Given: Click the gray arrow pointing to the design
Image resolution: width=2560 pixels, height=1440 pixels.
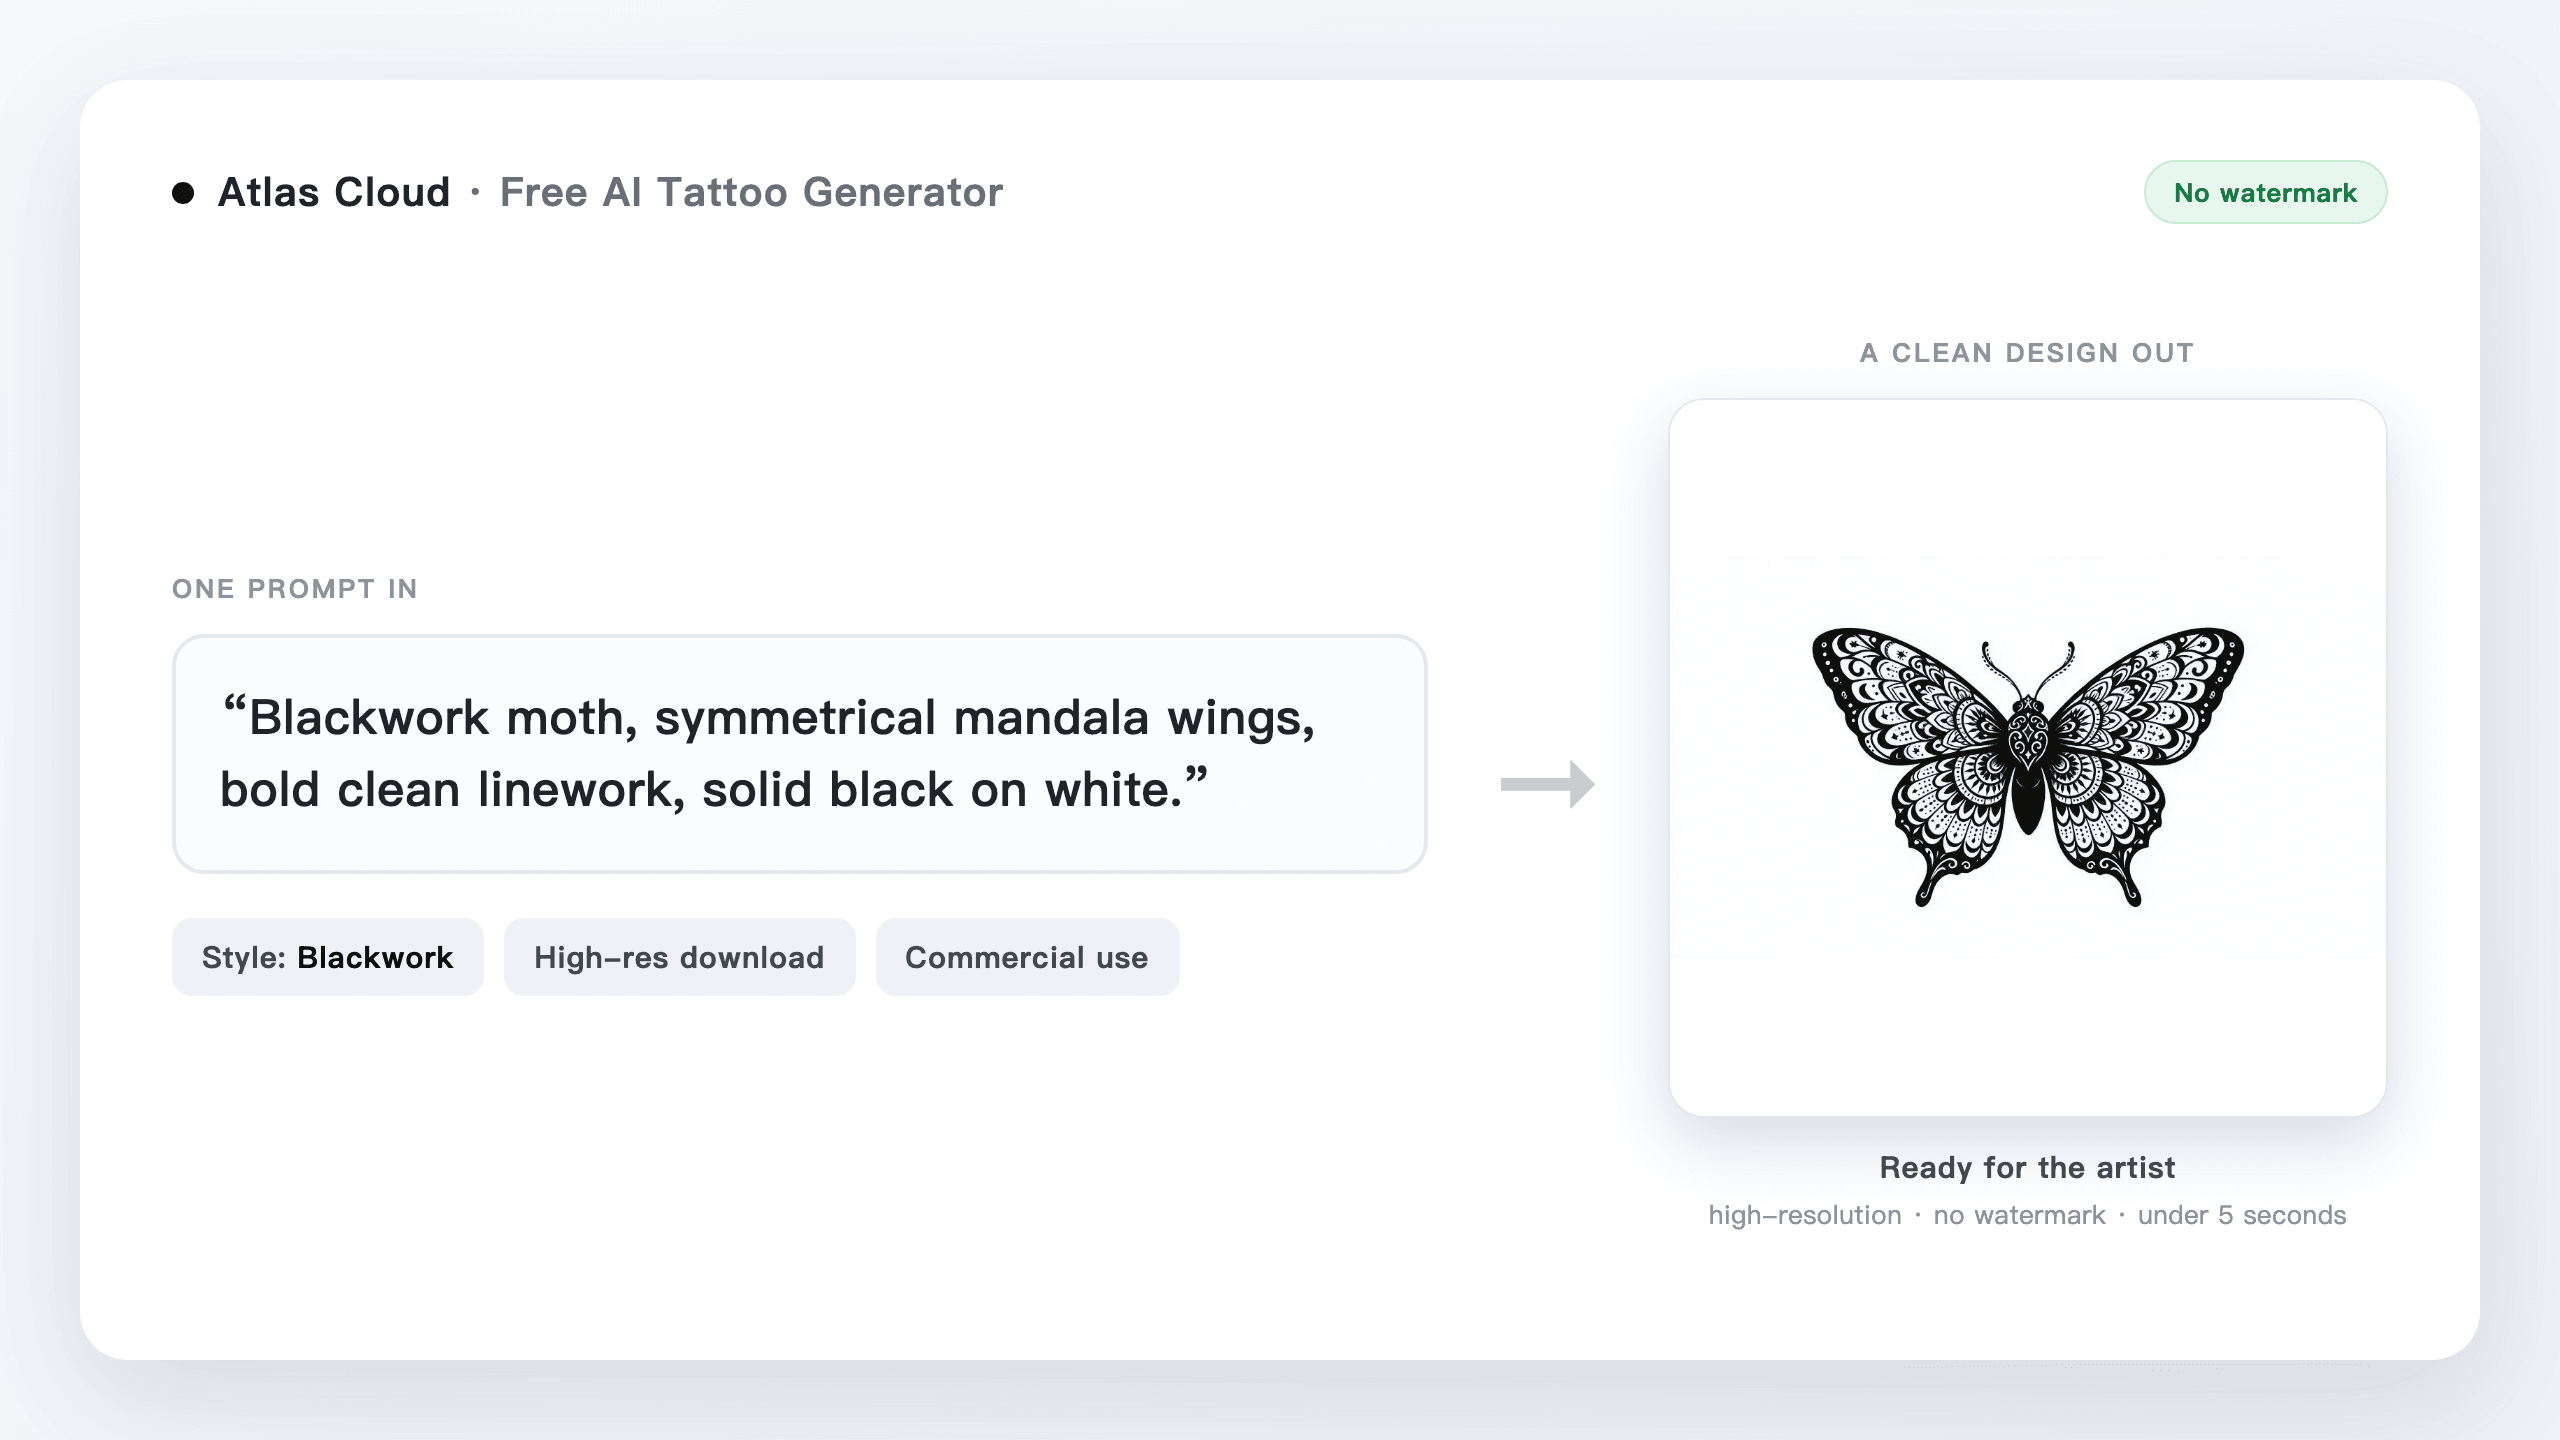Looking at the screenshot, I should coord(1548,784).
